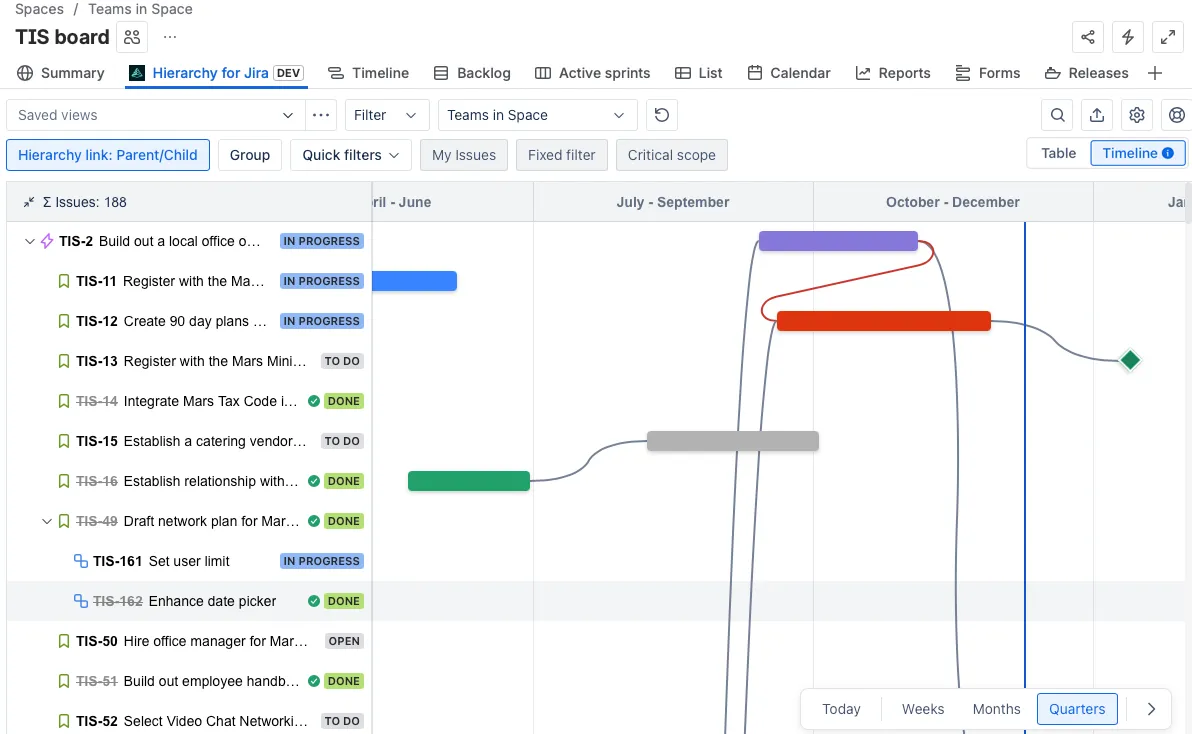The width and height of the screenshot is (1192, 734).
Task: Click the done checkmark icon on TIS-14
Action: [313, 401]
